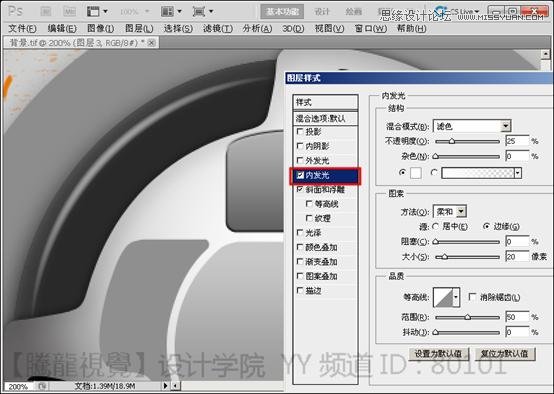554x394 pixels.
Task: Switch to the 绘画 workspace
Action: pos(353,12)
